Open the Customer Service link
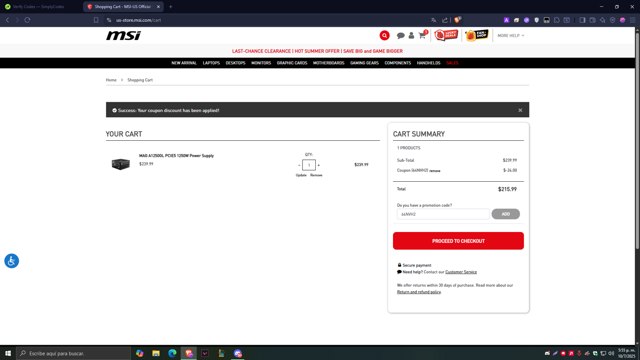The height and width of the screenshot is (360, 640). (461, 272)
